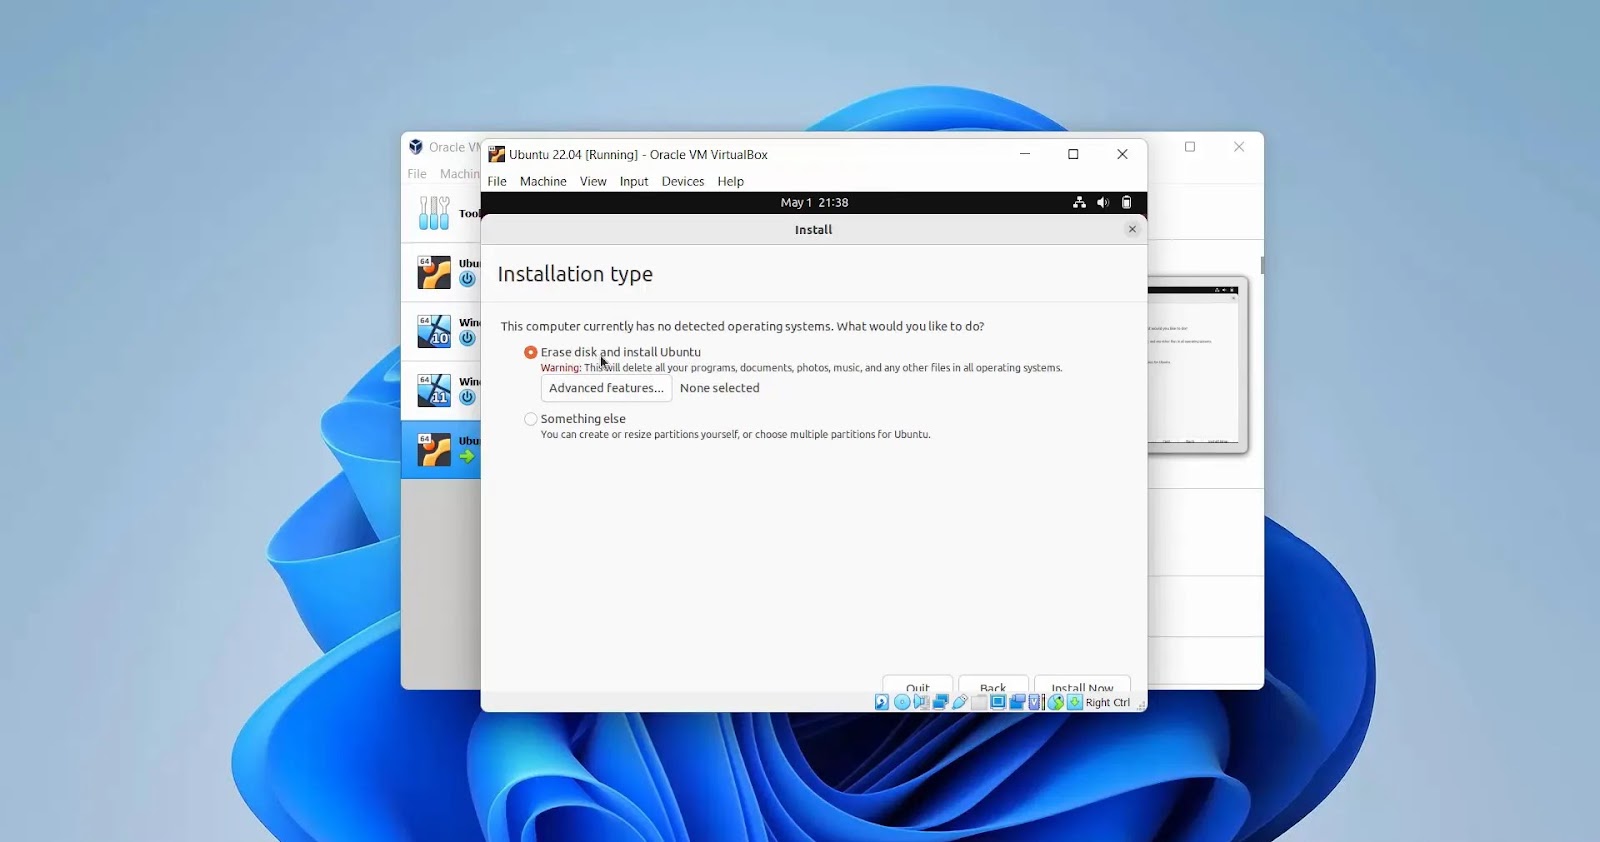Select the Windows 11 VM in Manager list
1600x842 pixels.
(x=441, y=390)
